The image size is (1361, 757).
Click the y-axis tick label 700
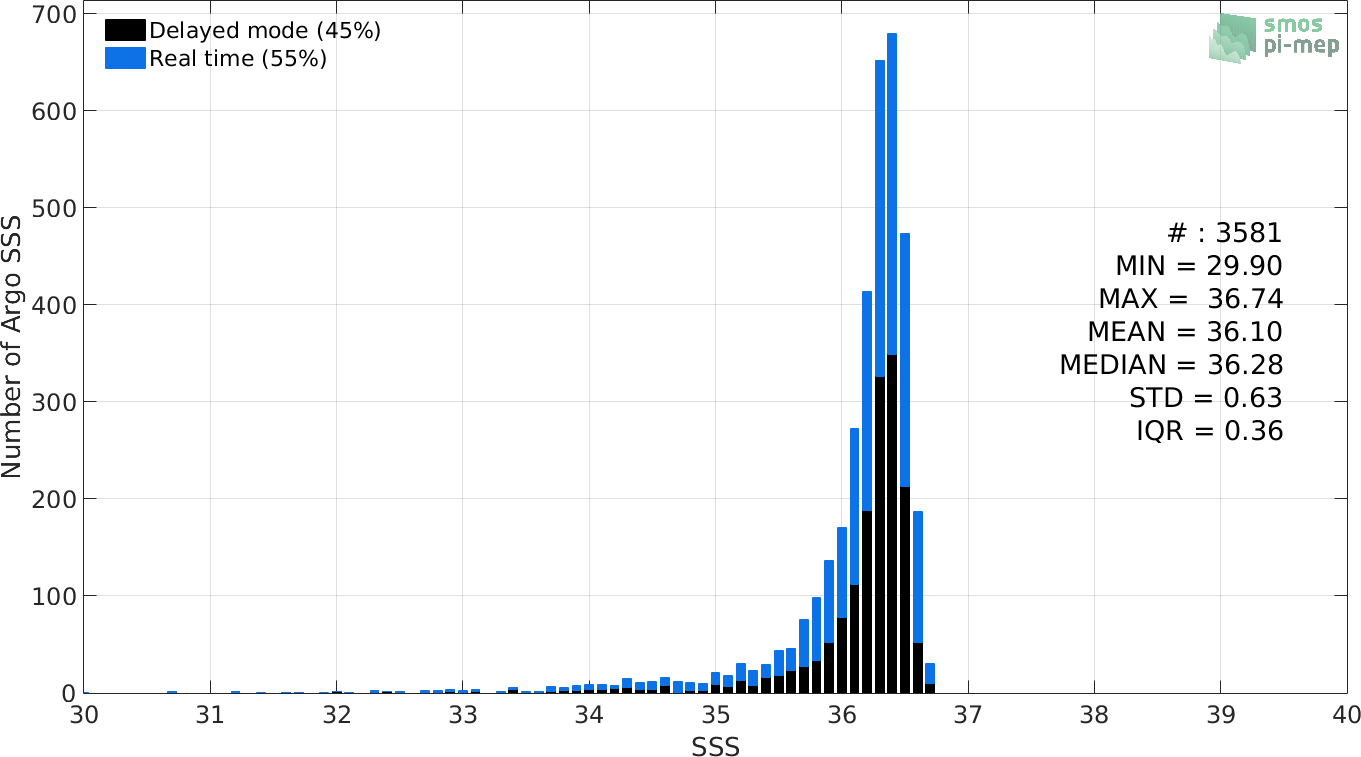click(x=54, y=14)
